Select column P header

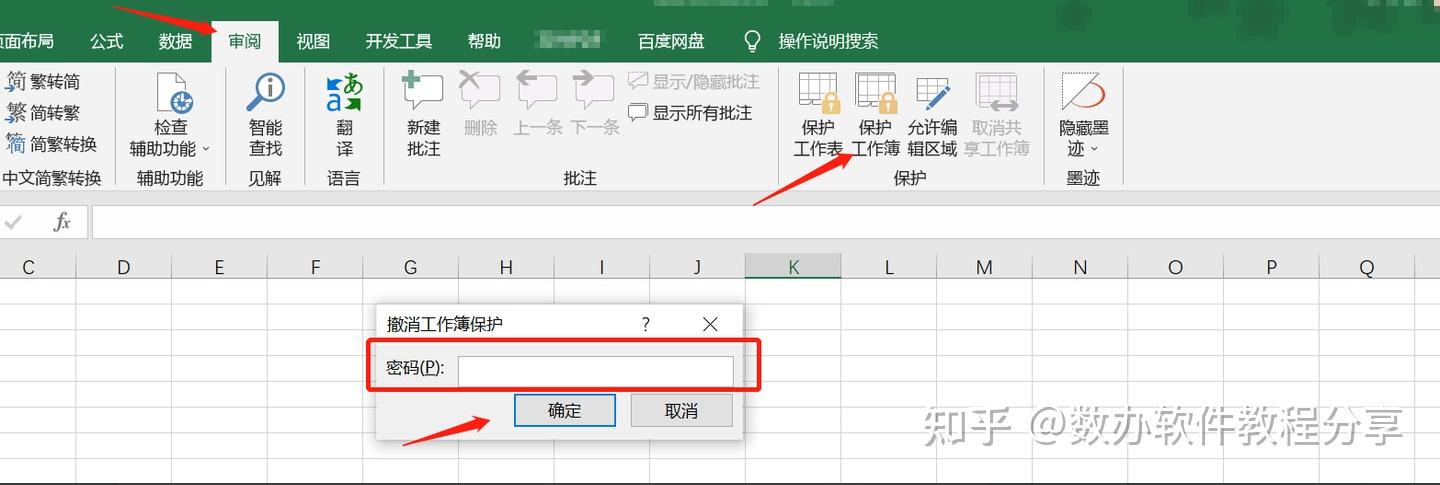pos(1271,267)
